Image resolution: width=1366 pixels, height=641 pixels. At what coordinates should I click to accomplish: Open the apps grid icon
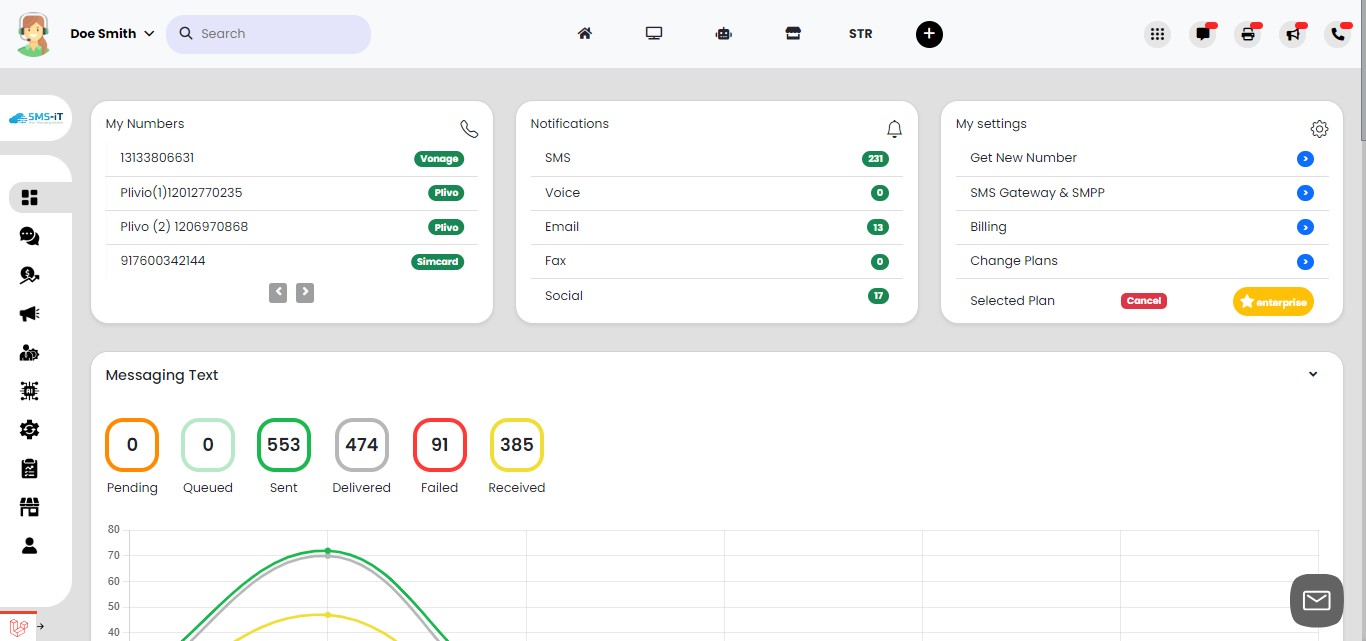1157,34
